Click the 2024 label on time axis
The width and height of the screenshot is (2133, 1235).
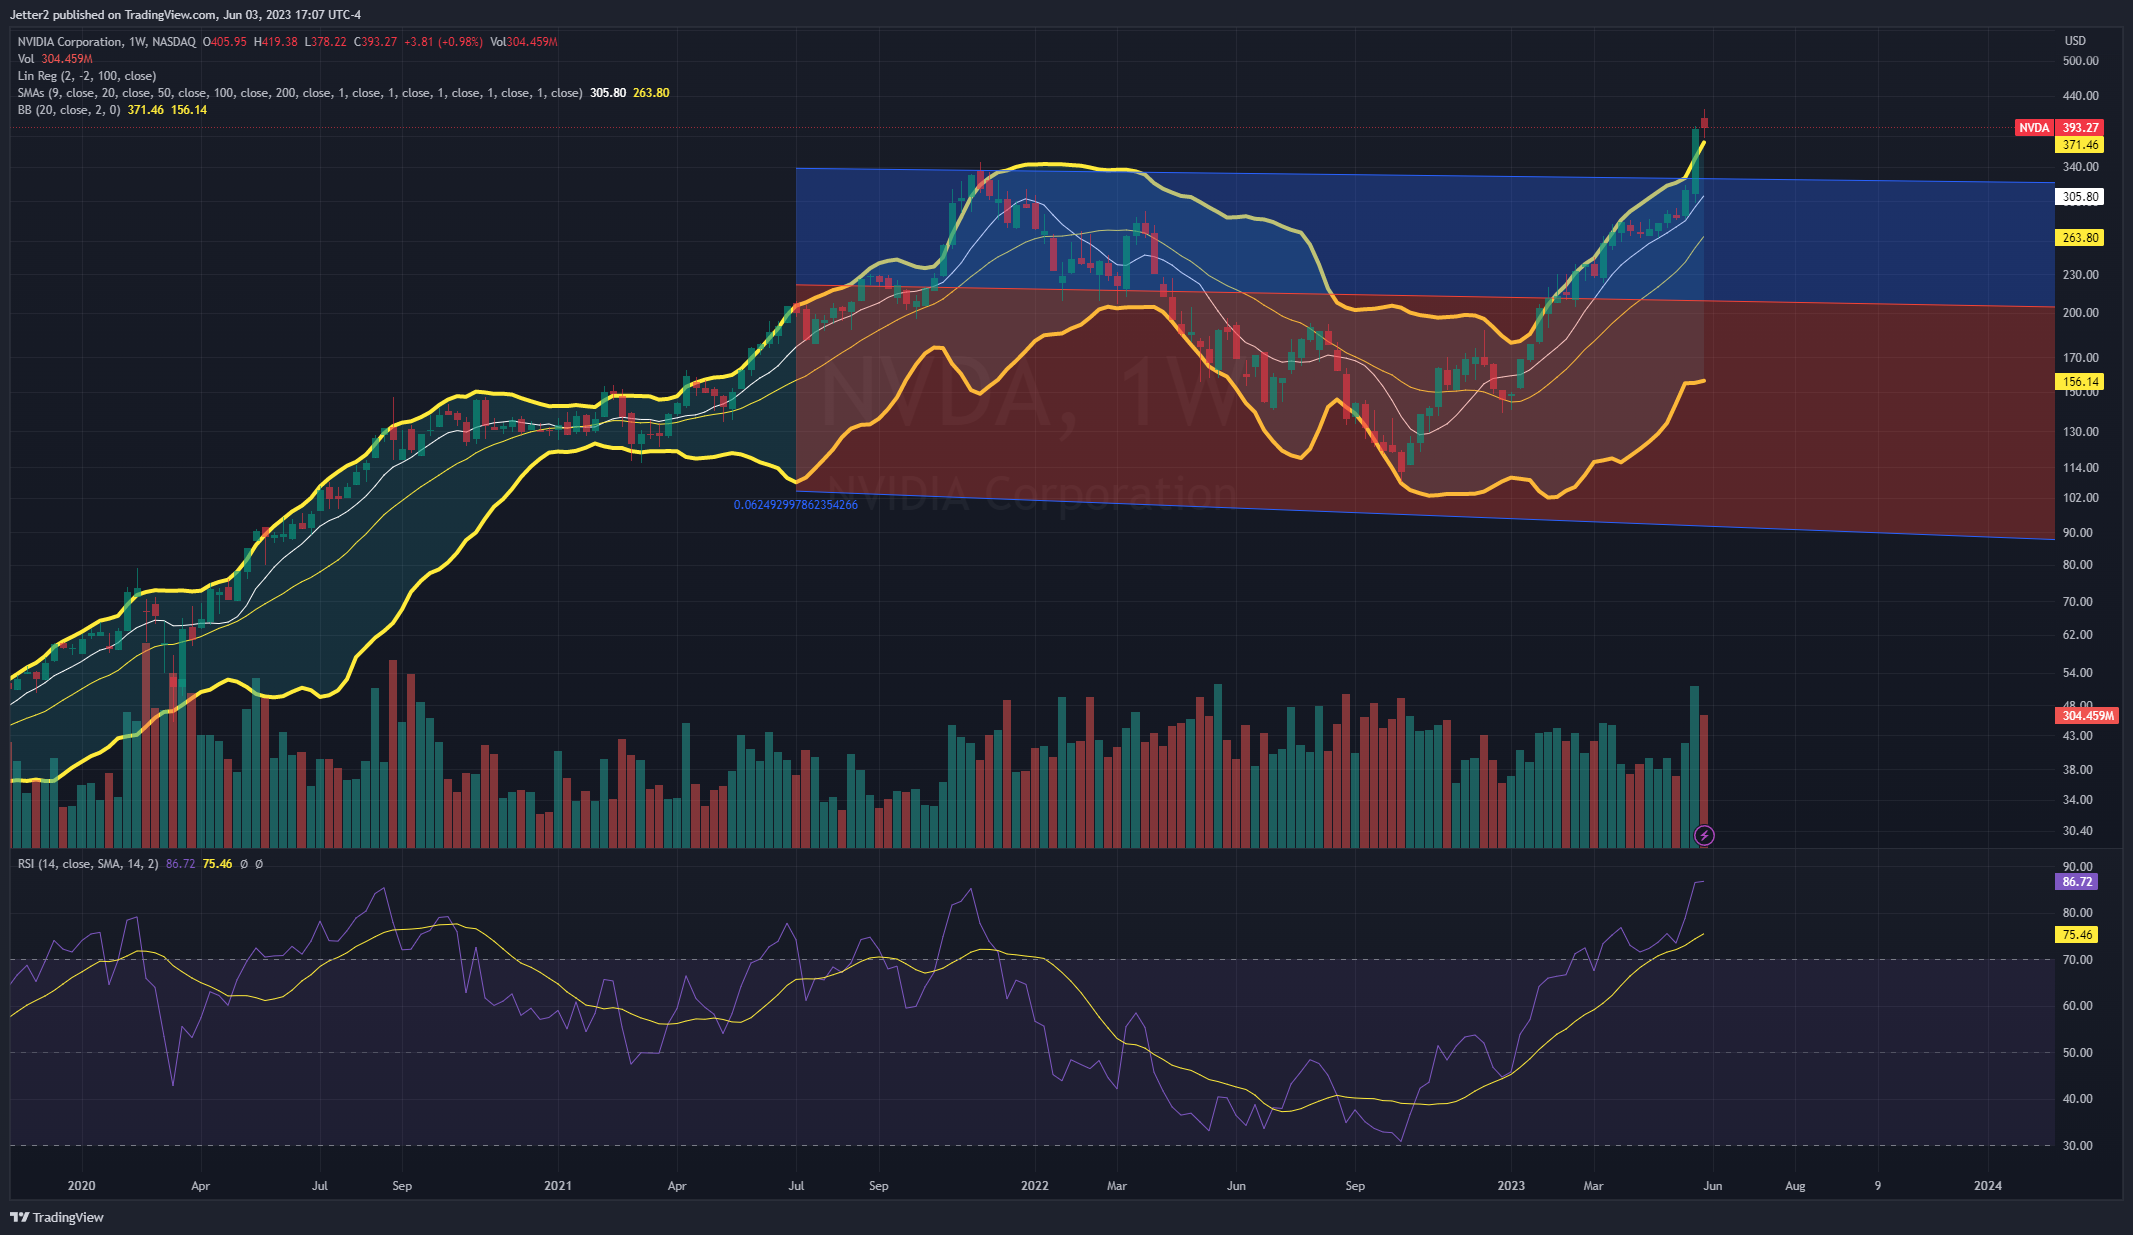pos(1988,1186)
